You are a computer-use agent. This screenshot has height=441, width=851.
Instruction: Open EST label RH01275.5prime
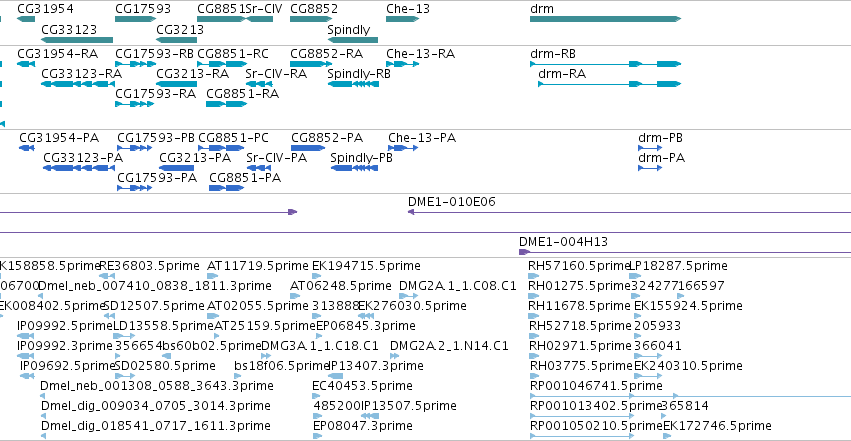click(579, 286)
